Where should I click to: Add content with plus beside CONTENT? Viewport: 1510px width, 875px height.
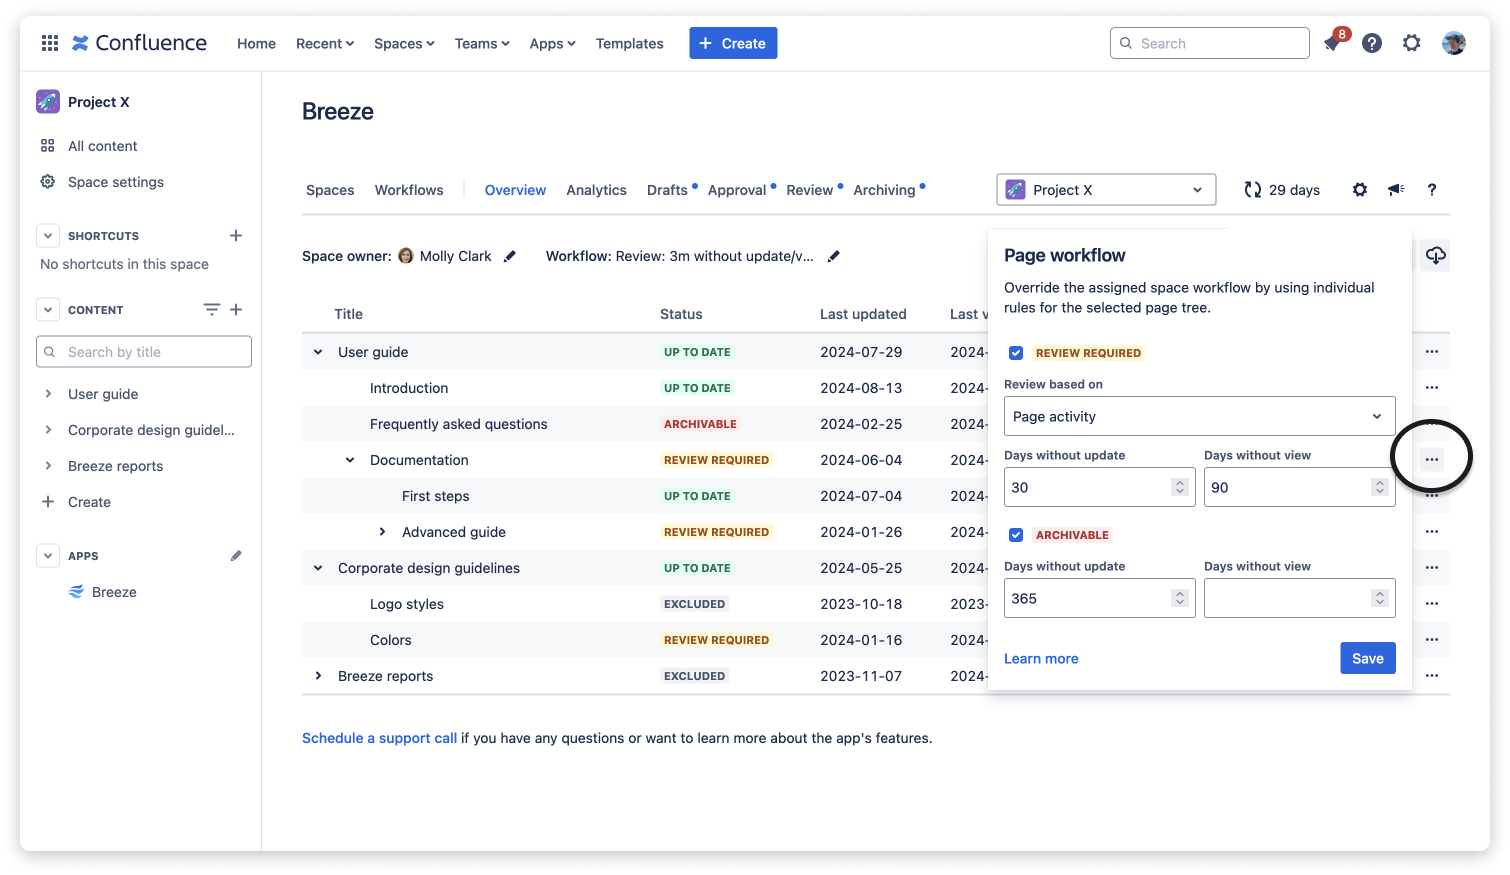coord(236,310)
